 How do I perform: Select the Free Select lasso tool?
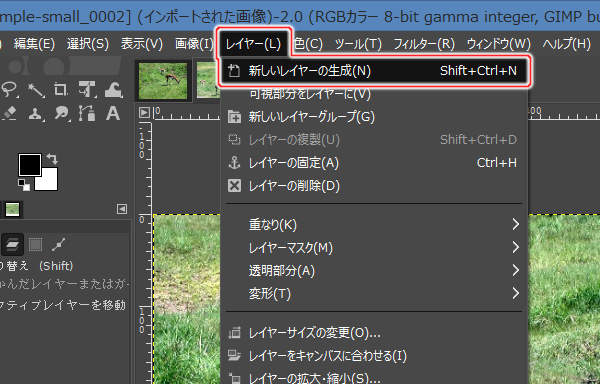[9, 89]
